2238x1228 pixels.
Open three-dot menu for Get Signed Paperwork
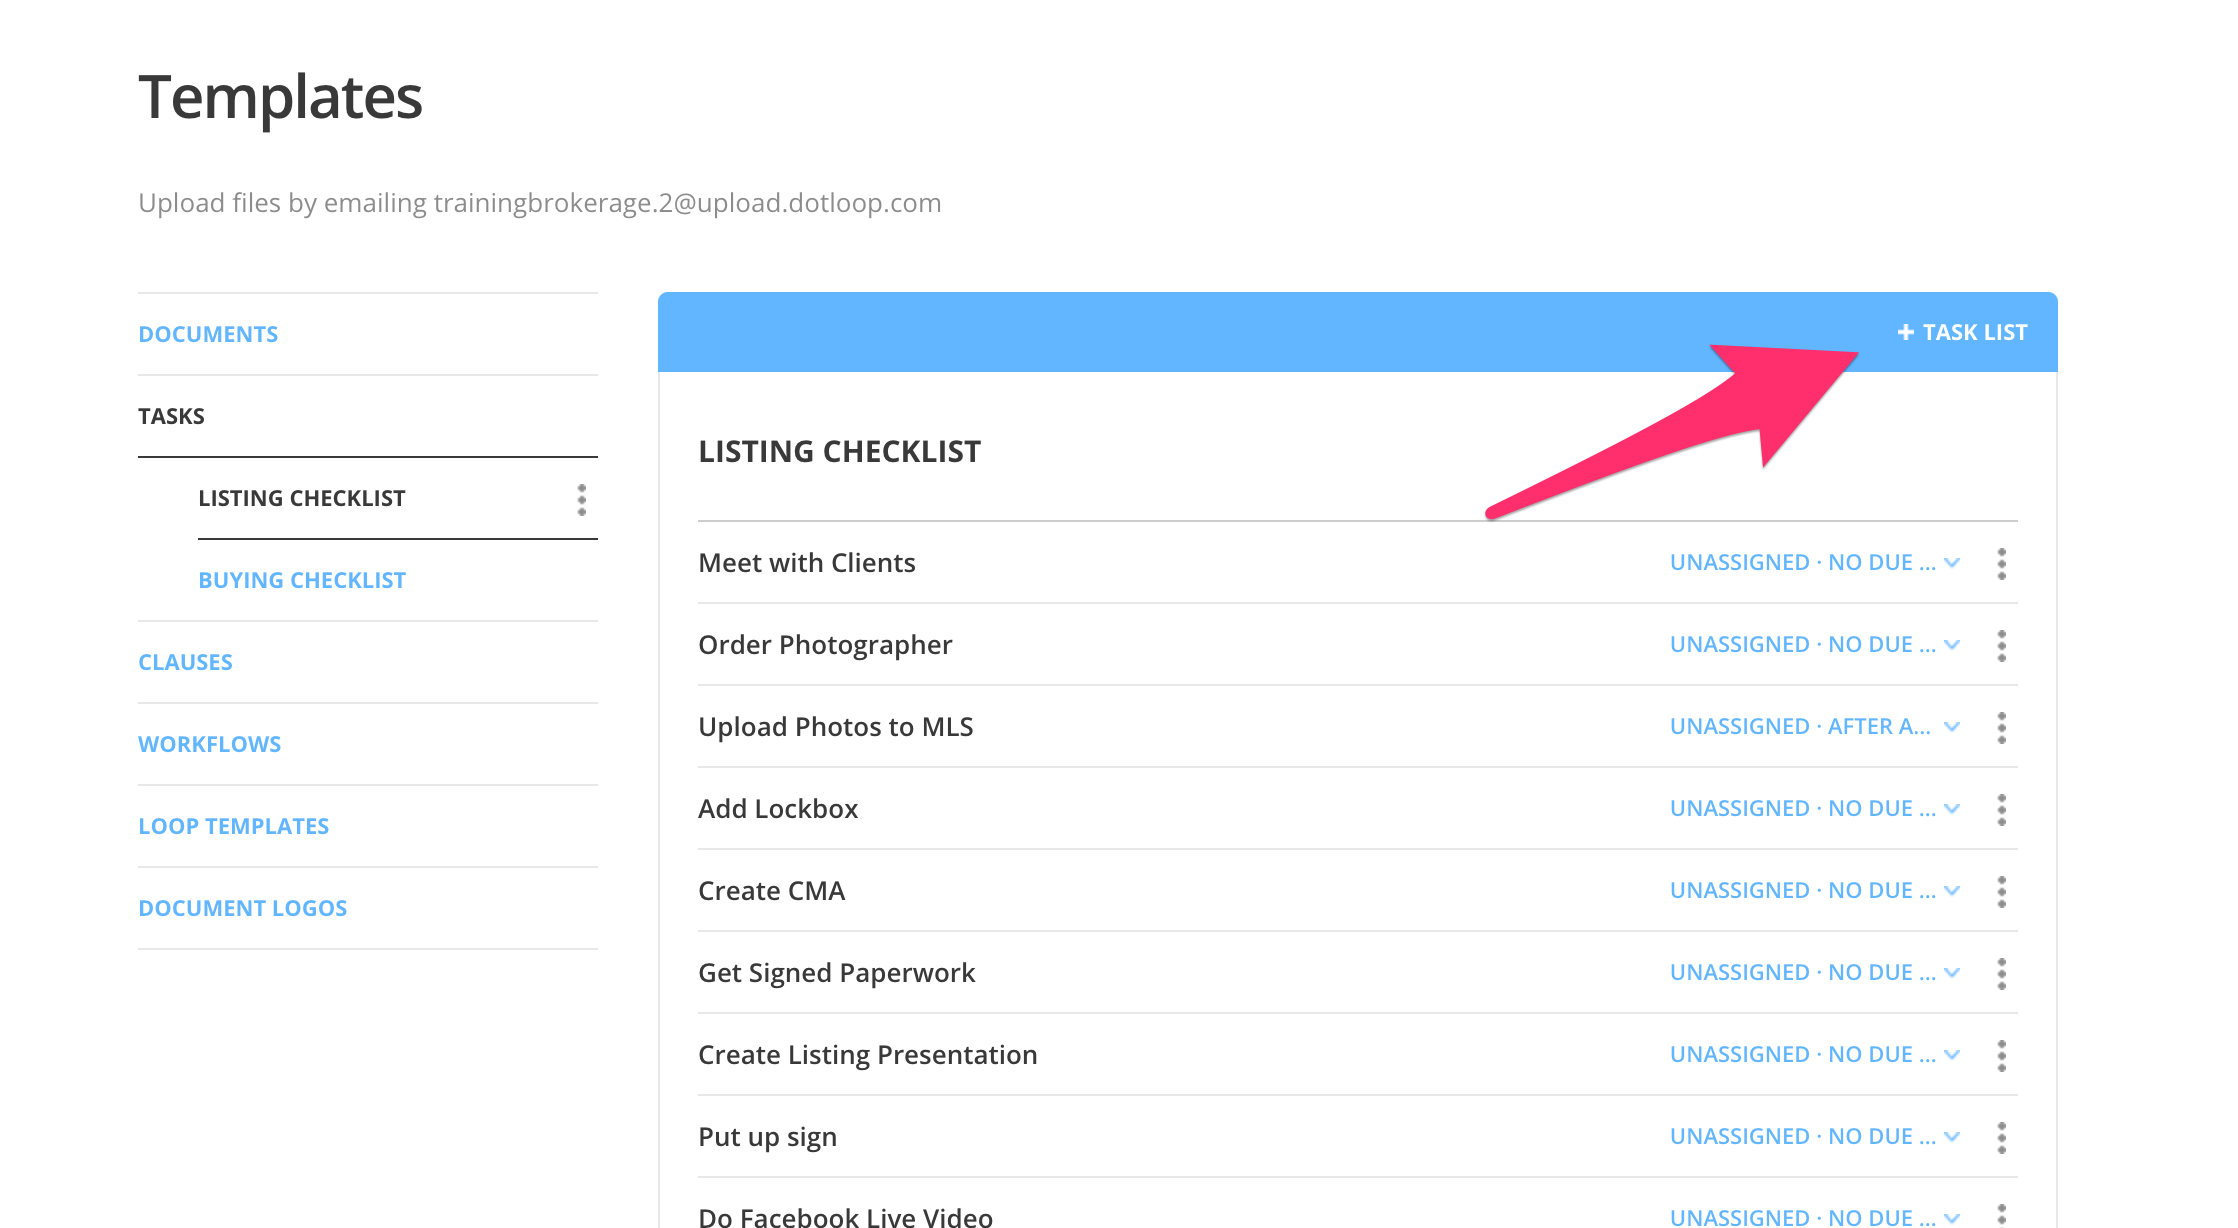tap(2001, 973)
